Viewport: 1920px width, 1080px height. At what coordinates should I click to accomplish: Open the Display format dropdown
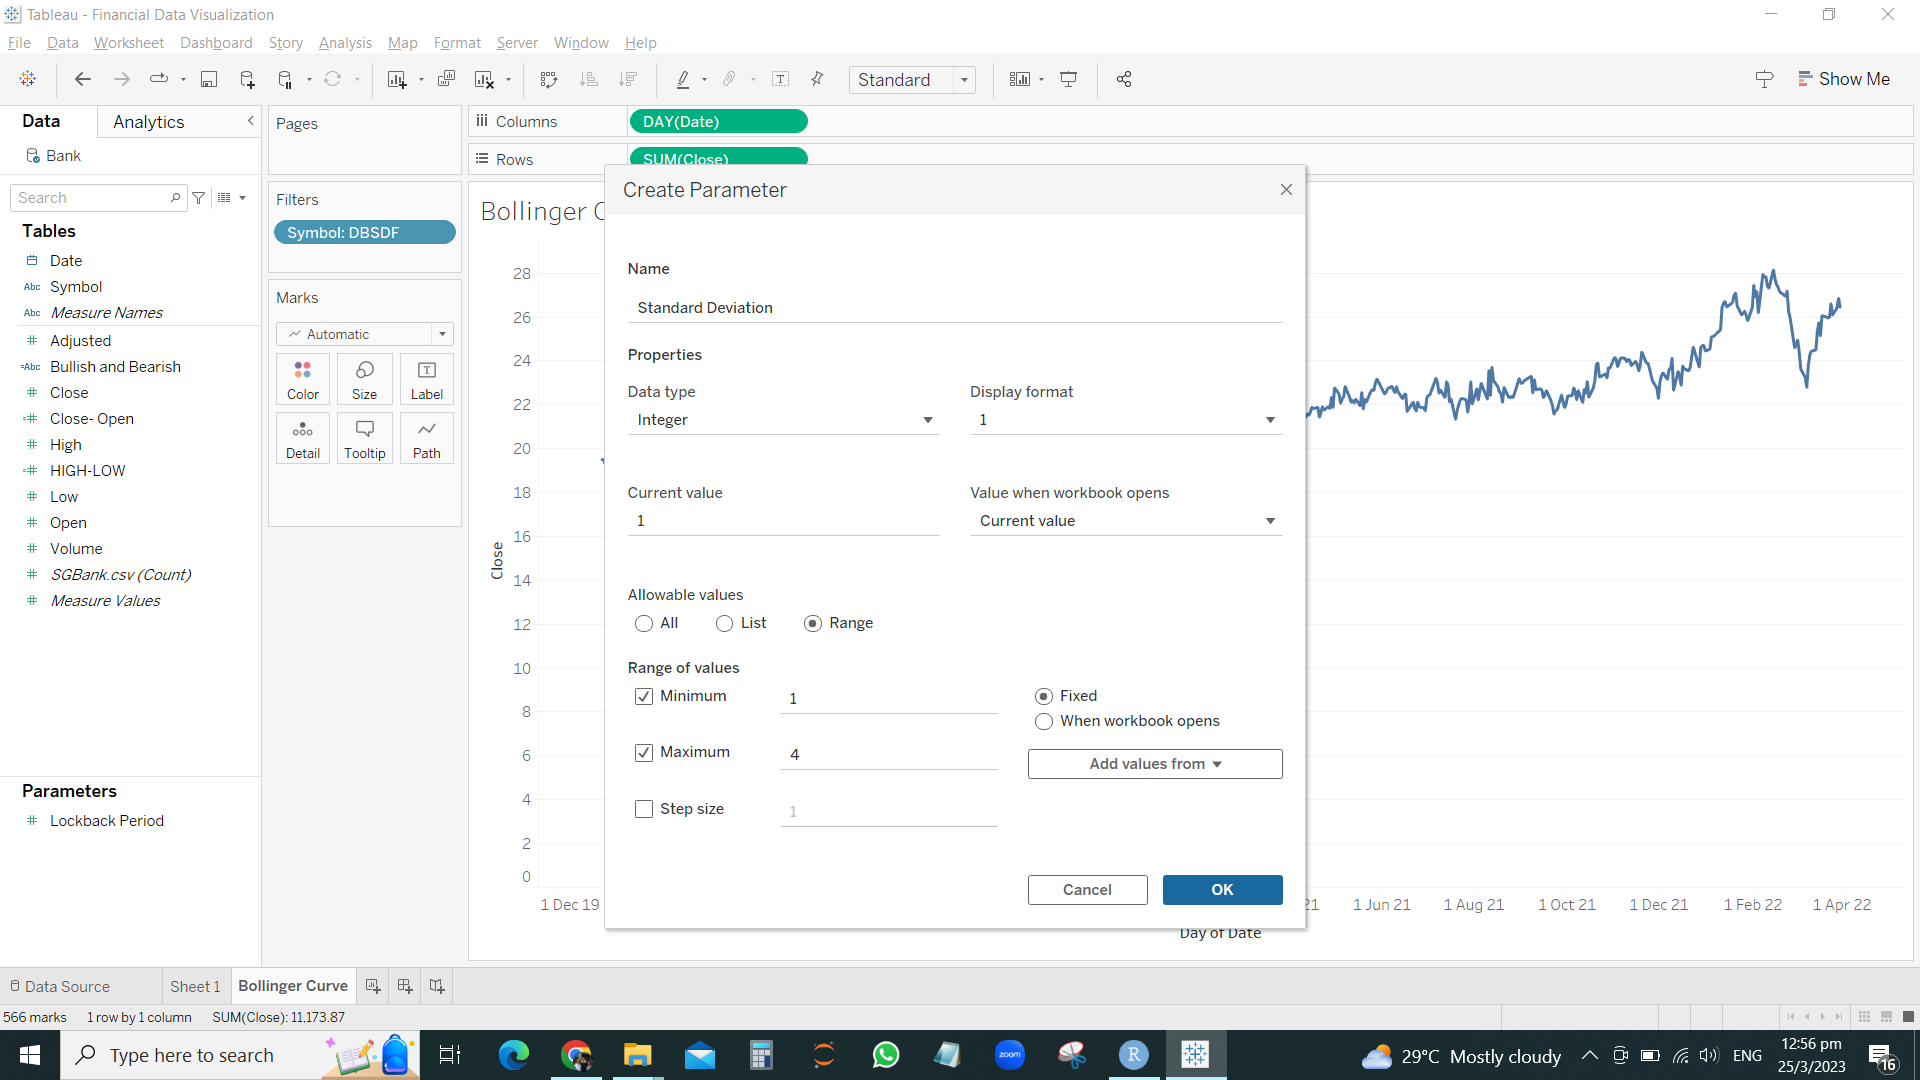coord(1125,420)
